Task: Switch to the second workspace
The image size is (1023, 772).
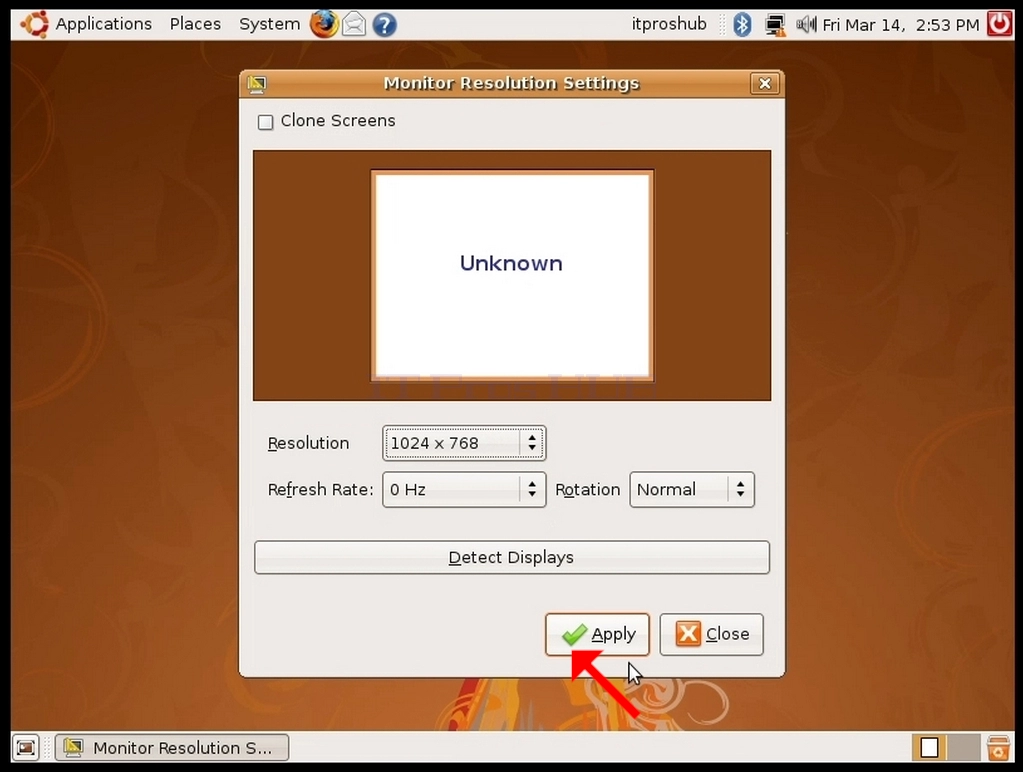Action: coord(964,747)
